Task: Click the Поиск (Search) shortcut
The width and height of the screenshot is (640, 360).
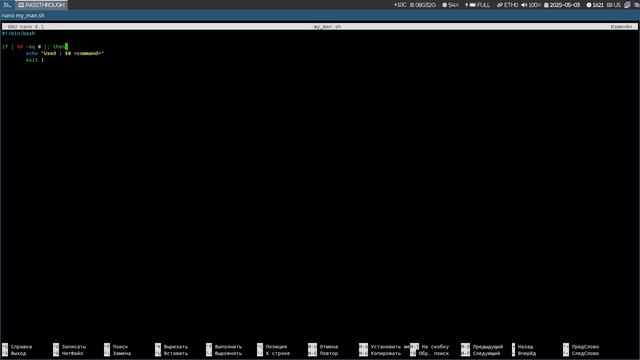Action: 116,347
